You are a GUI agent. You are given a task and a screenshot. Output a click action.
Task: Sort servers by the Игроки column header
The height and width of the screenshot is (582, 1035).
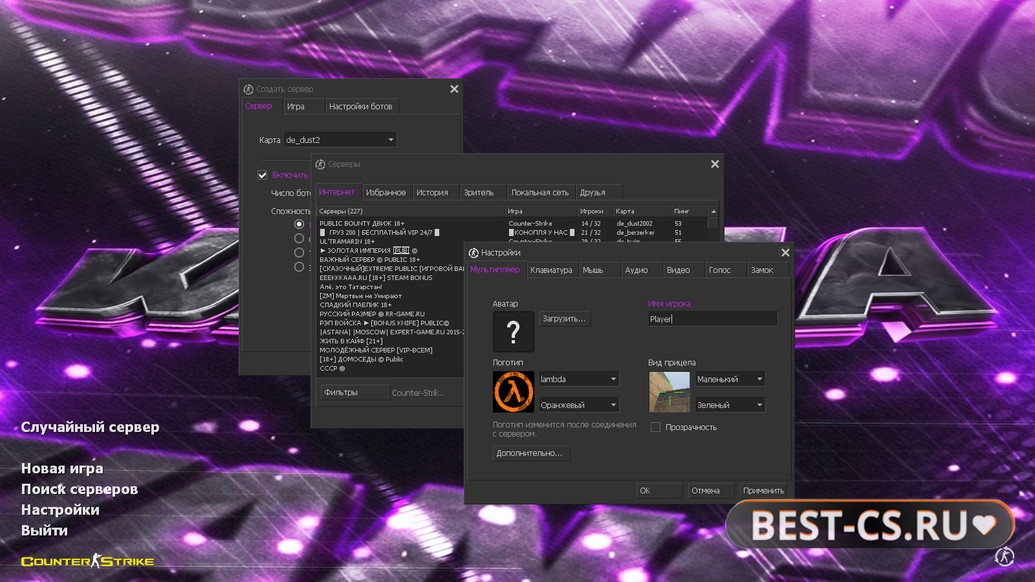(595, 211)
